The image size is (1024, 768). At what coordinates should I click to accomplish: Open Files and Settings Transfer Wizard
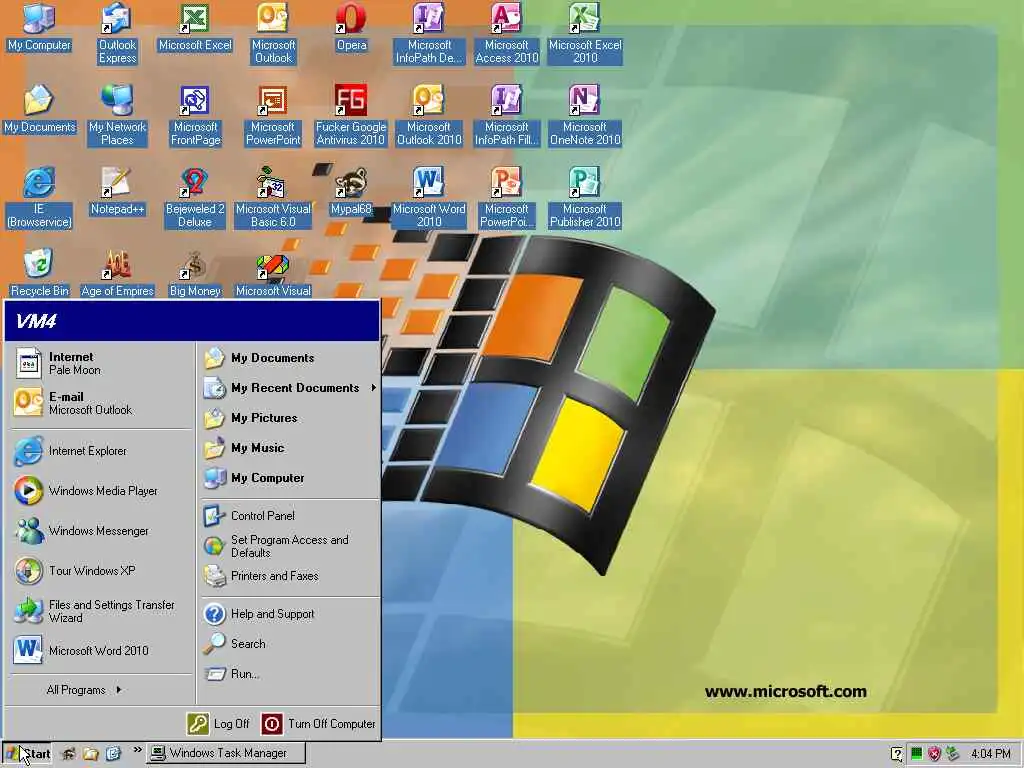point(101,611)
